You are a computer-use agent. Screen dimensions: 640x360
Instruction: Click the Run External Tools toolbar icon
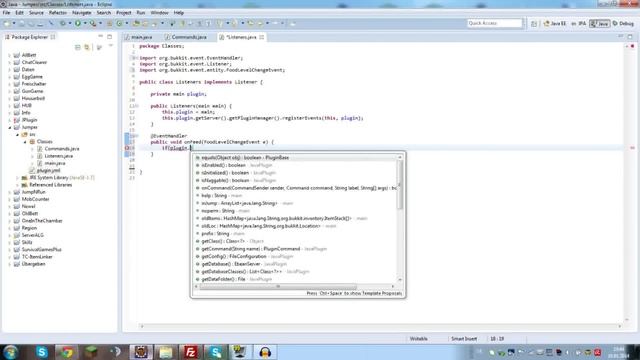point(93,24)
